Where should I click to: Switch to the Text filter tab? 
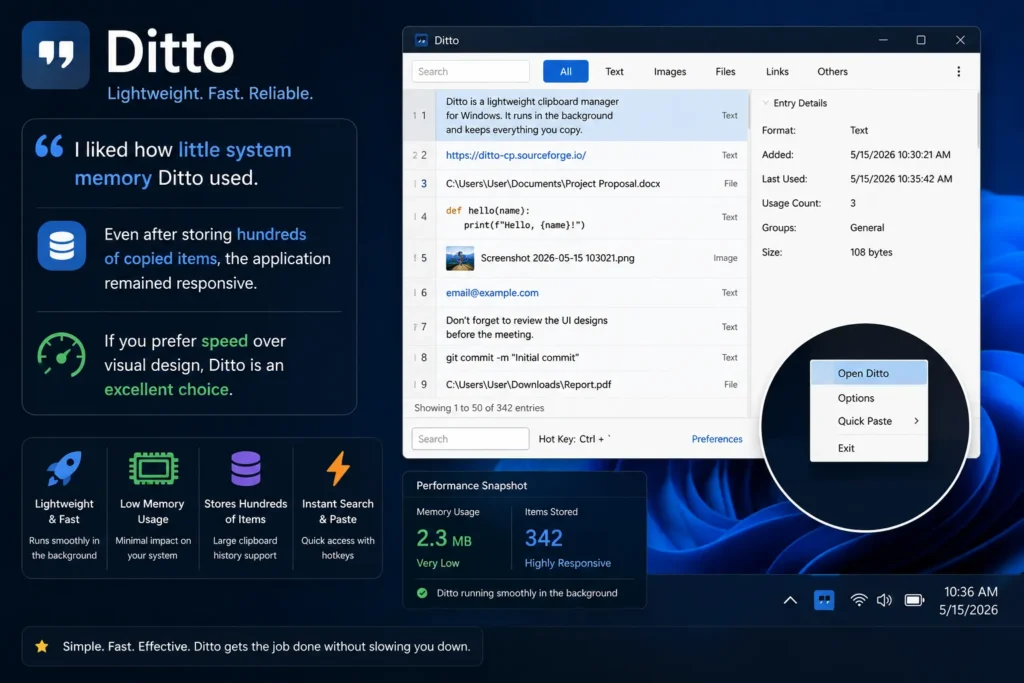(614, 71)
